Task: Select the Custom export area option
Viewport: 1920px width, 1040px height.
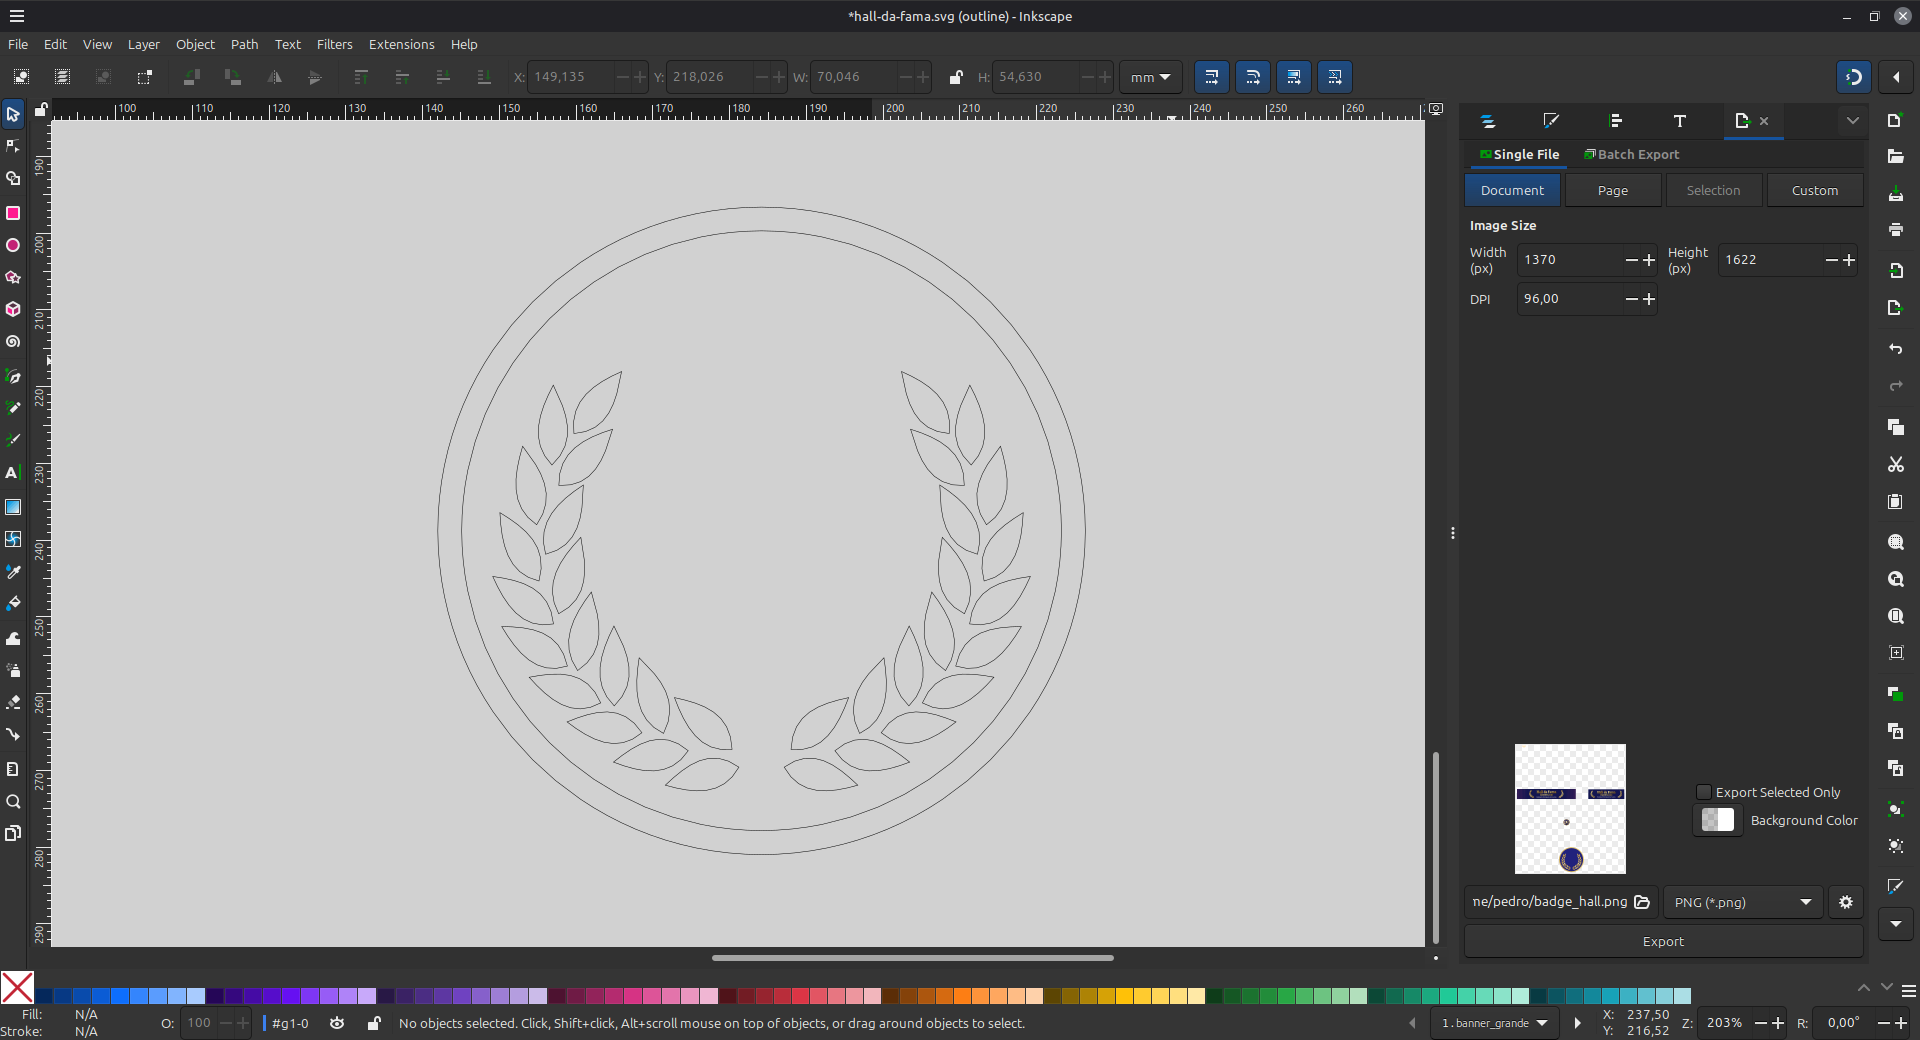Action: point(1814,190)
